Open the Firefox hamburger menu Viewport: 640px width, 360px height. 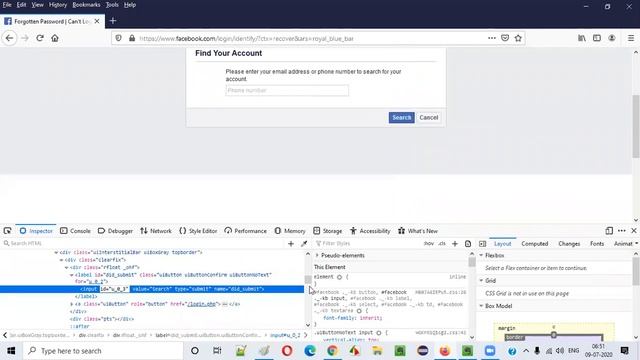pyautogui.click(x=631, y=38)
